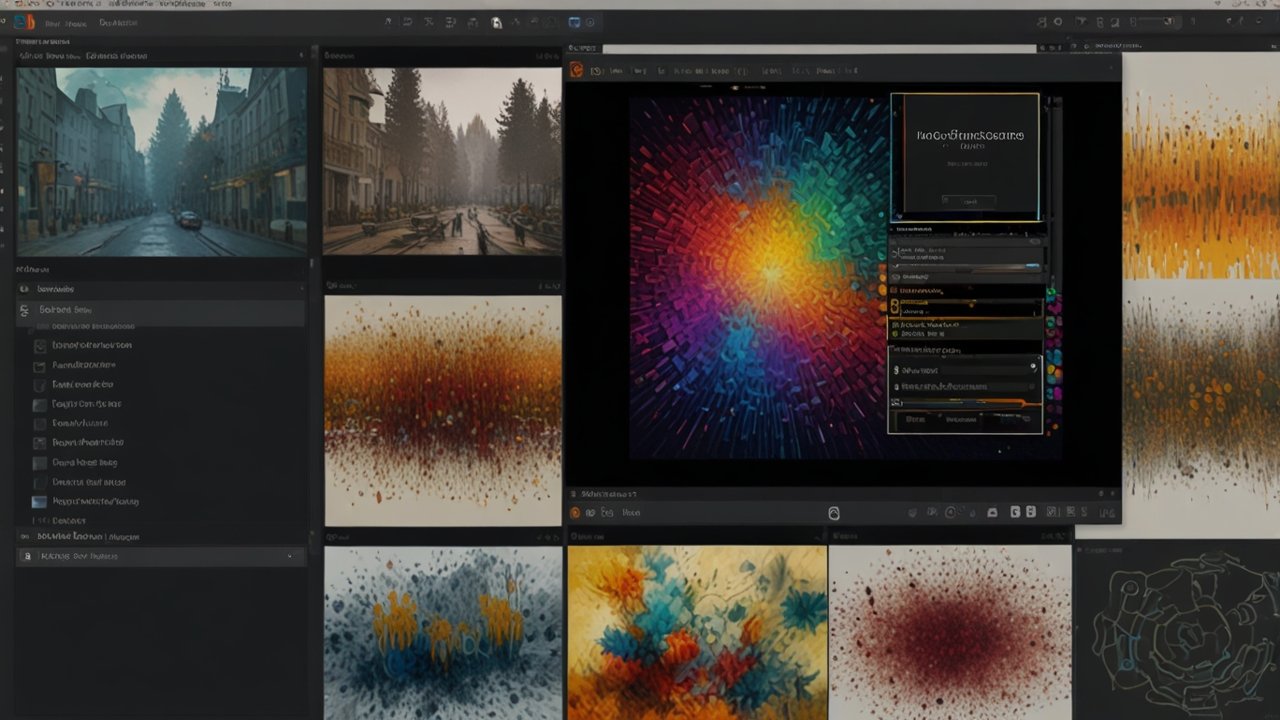Click the white icon in the top toolbar

tap(497, 22)
